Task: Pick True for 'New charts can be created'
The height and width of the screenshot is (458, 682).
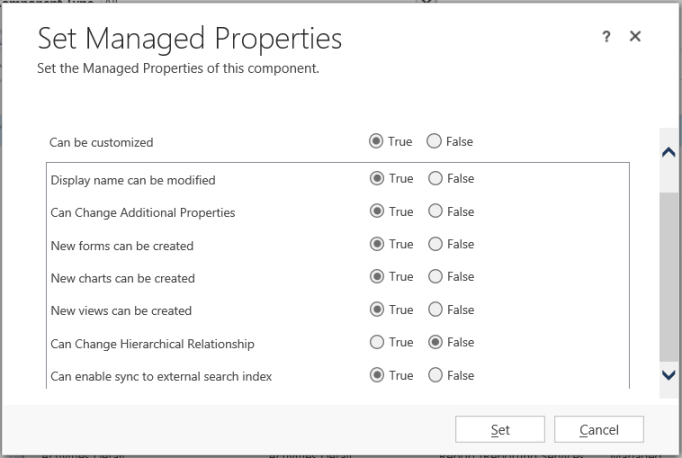Action: (x=377, y=277)
